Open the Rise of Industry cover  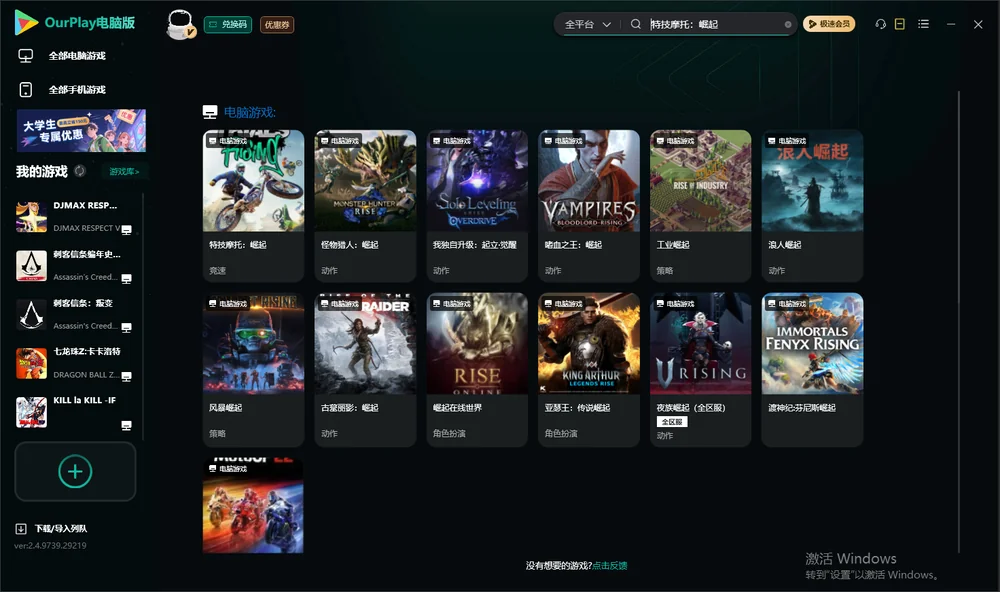pos(700,181)
